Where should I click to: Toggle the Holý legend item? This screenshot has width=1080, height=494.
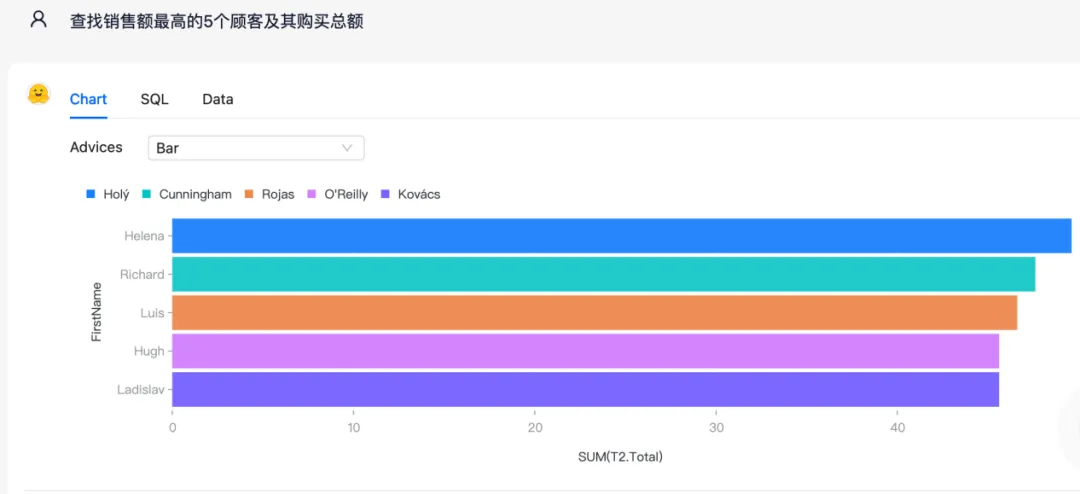coord(107,194)
